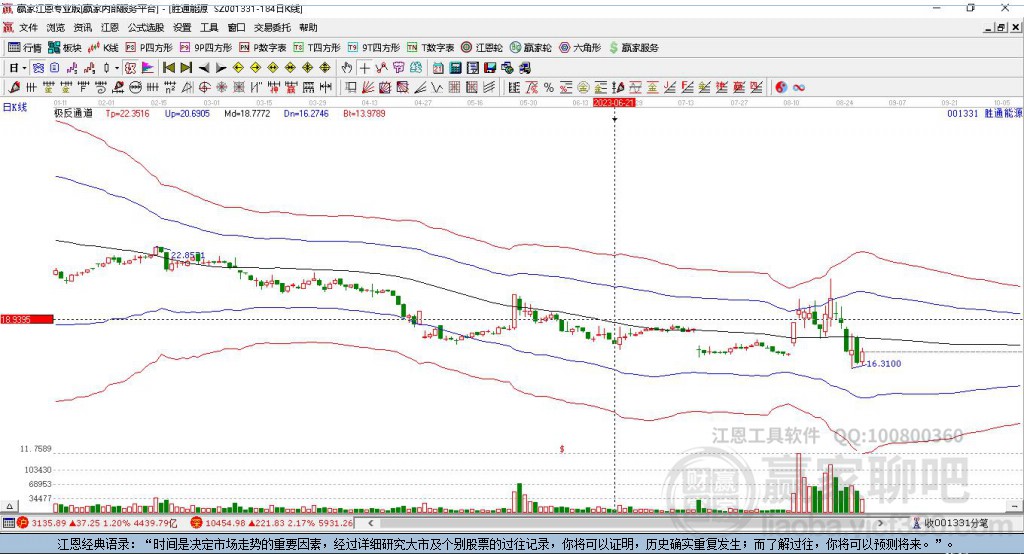Click the red gold-symbol ratio icon

652,88
